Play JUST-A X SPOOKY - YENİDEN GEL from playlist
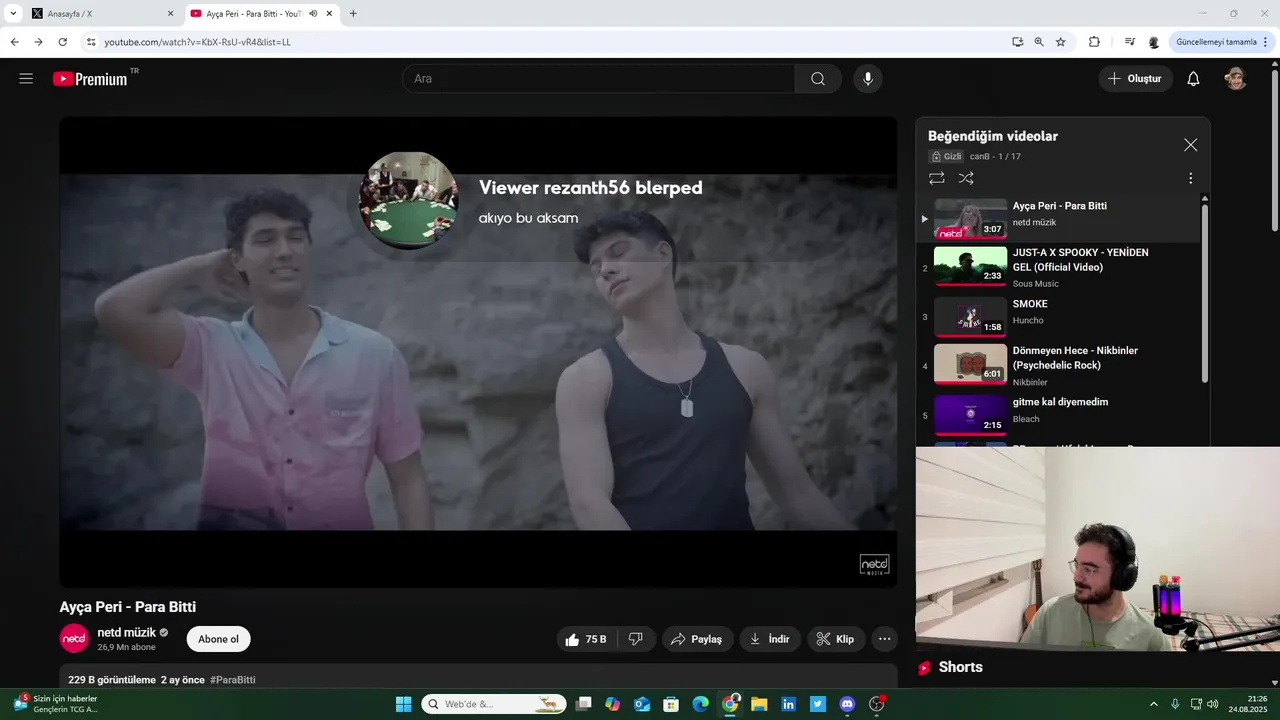Viewport: 1280px width, 720px height. click(x=1058, y=267)
